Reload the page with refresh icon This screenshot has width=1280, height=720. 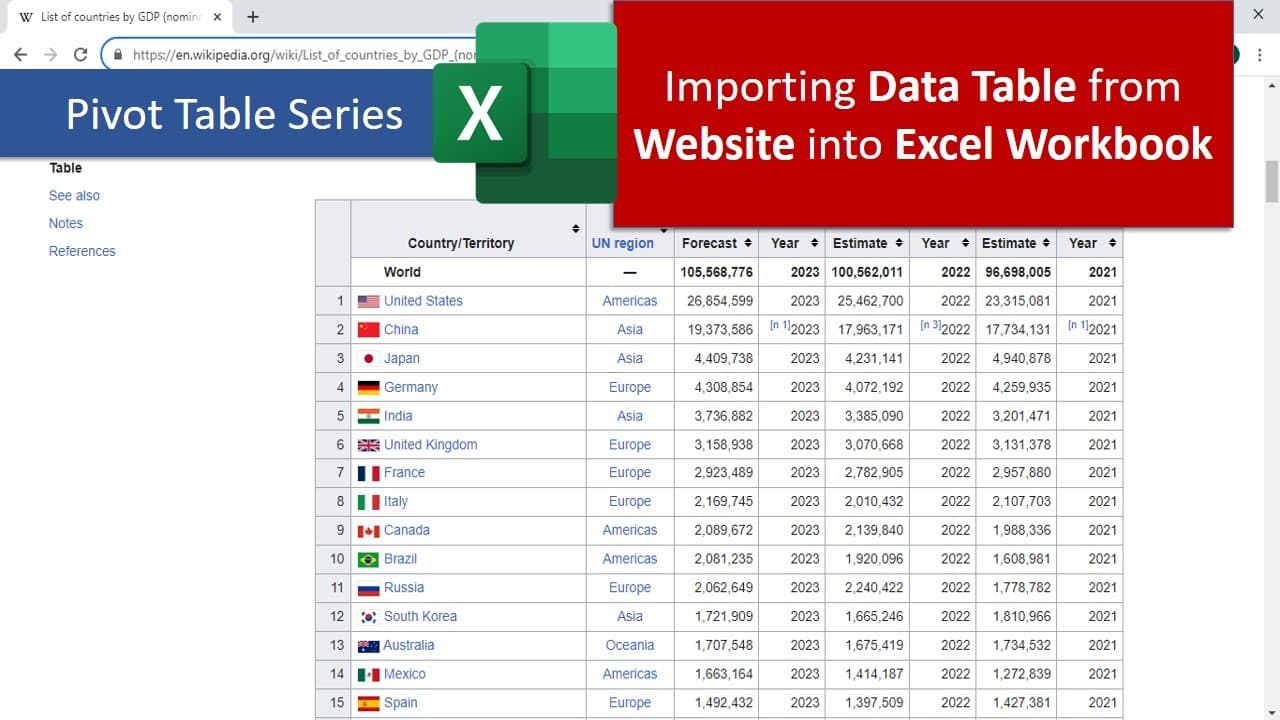[81, 55]
